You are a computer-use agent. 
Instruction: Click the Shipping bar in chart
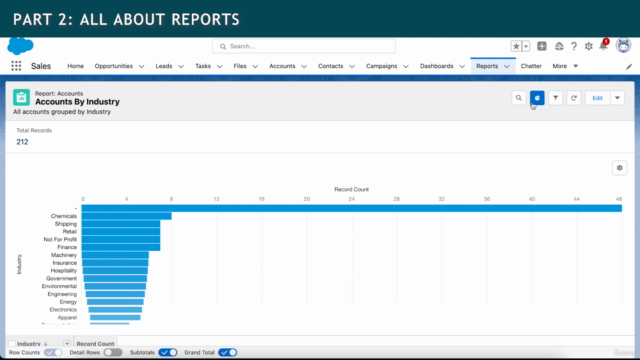(121, 224)
